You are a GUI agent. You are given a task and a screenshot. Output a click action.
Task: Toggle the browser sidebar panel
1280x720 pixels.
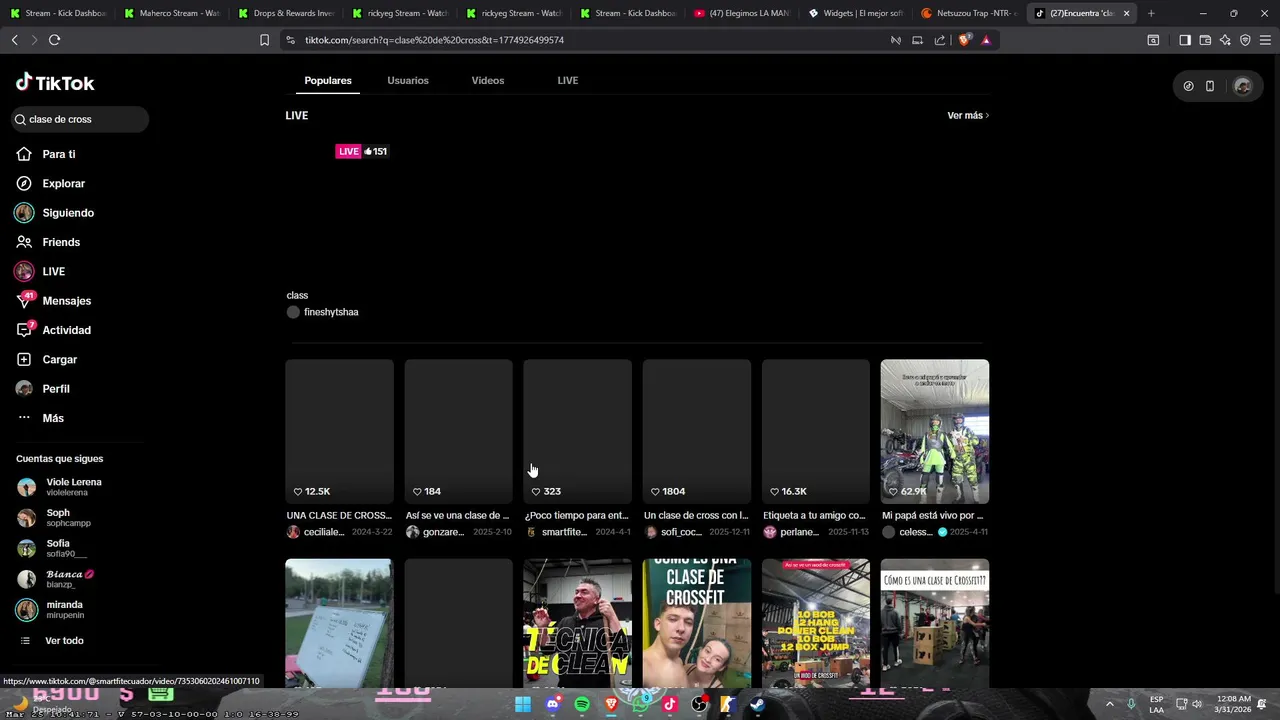[1185, 40]
